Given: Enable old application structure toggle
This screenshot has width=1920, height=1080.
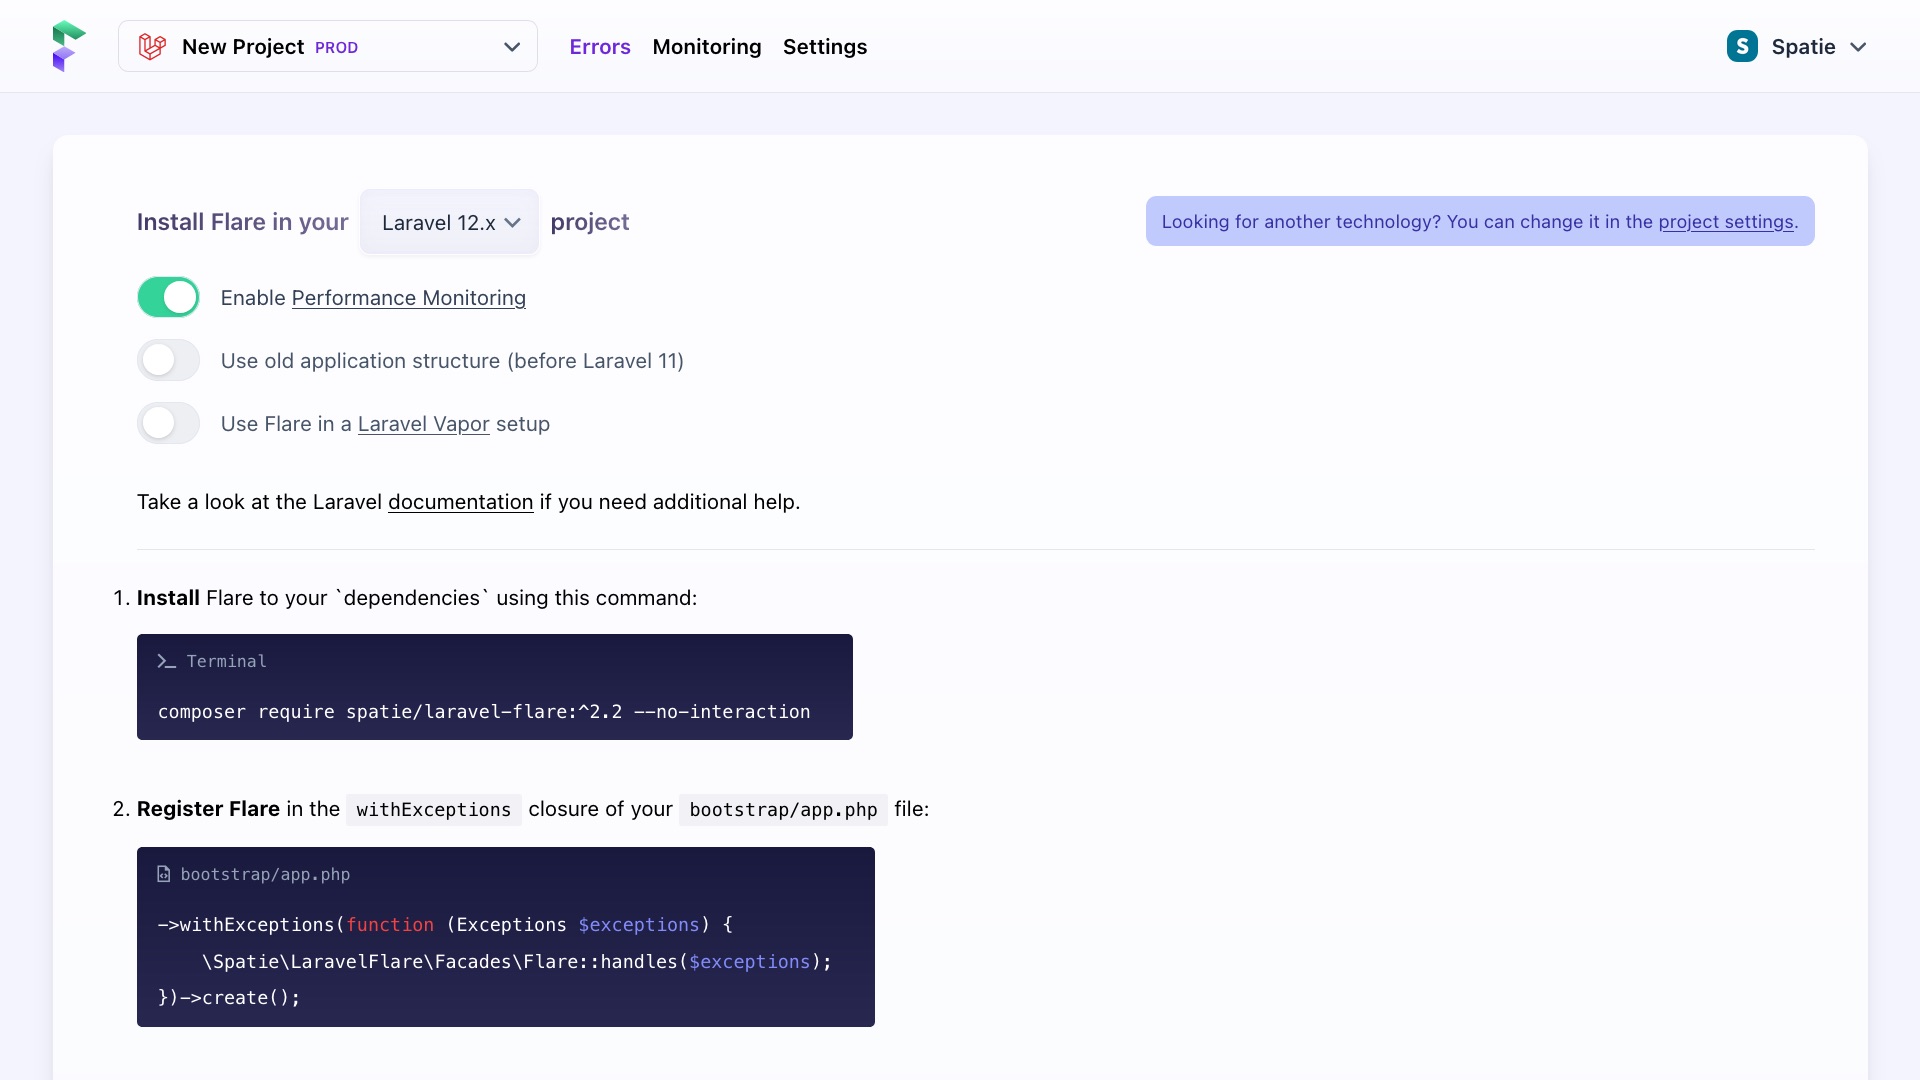Looking at the screenshot, I should 167,360.
